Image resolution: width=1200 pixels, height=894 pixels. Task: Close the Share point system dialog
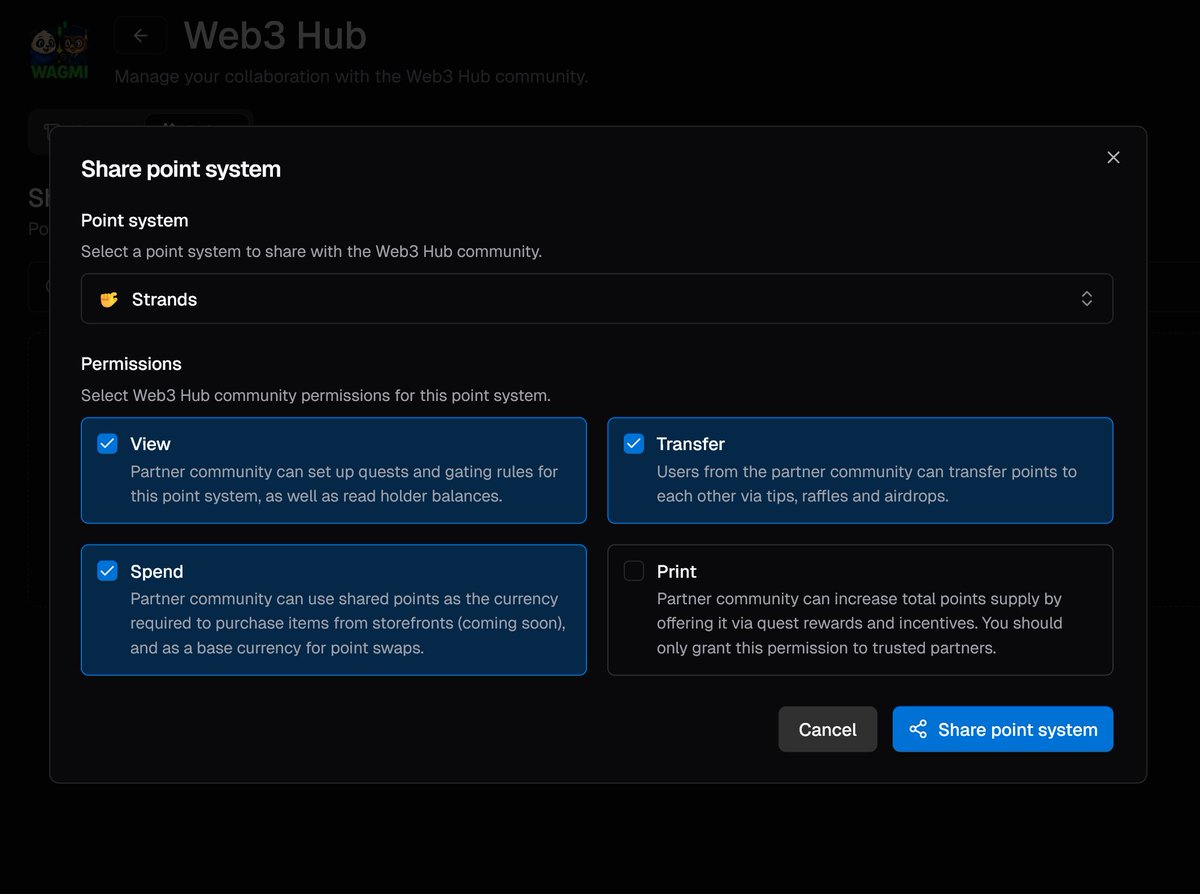pos(1113,157)
